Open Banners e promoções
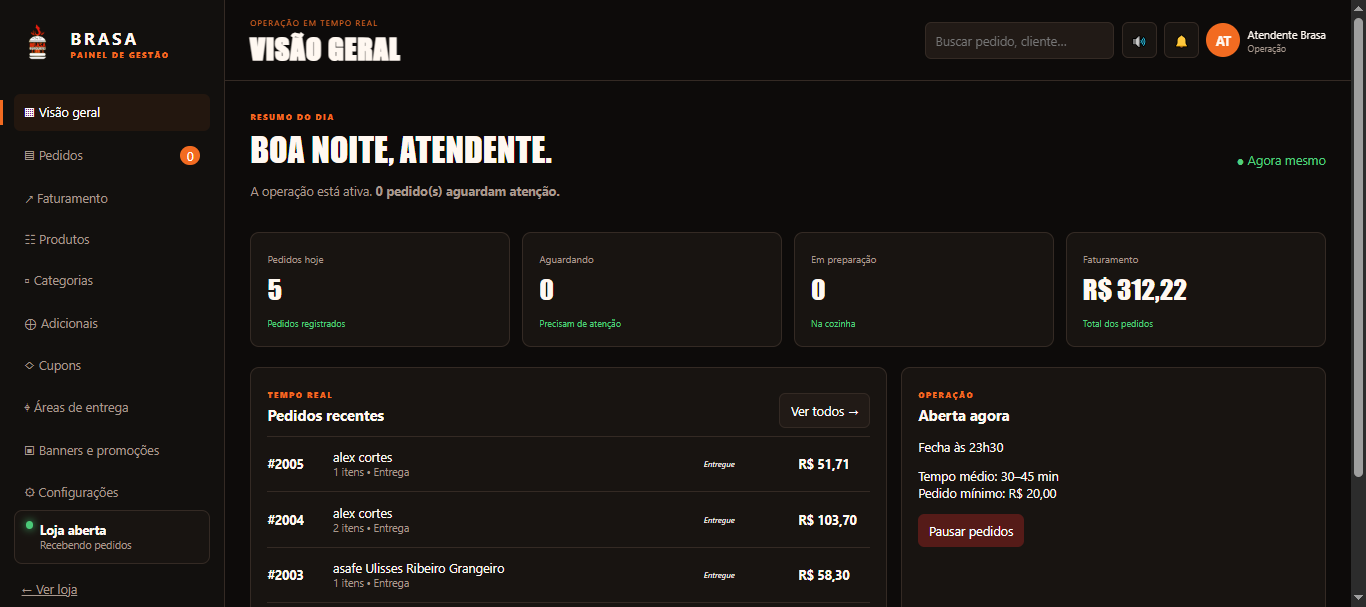Viewport: 1366px width, 607px height. click(x=112, y=451)
